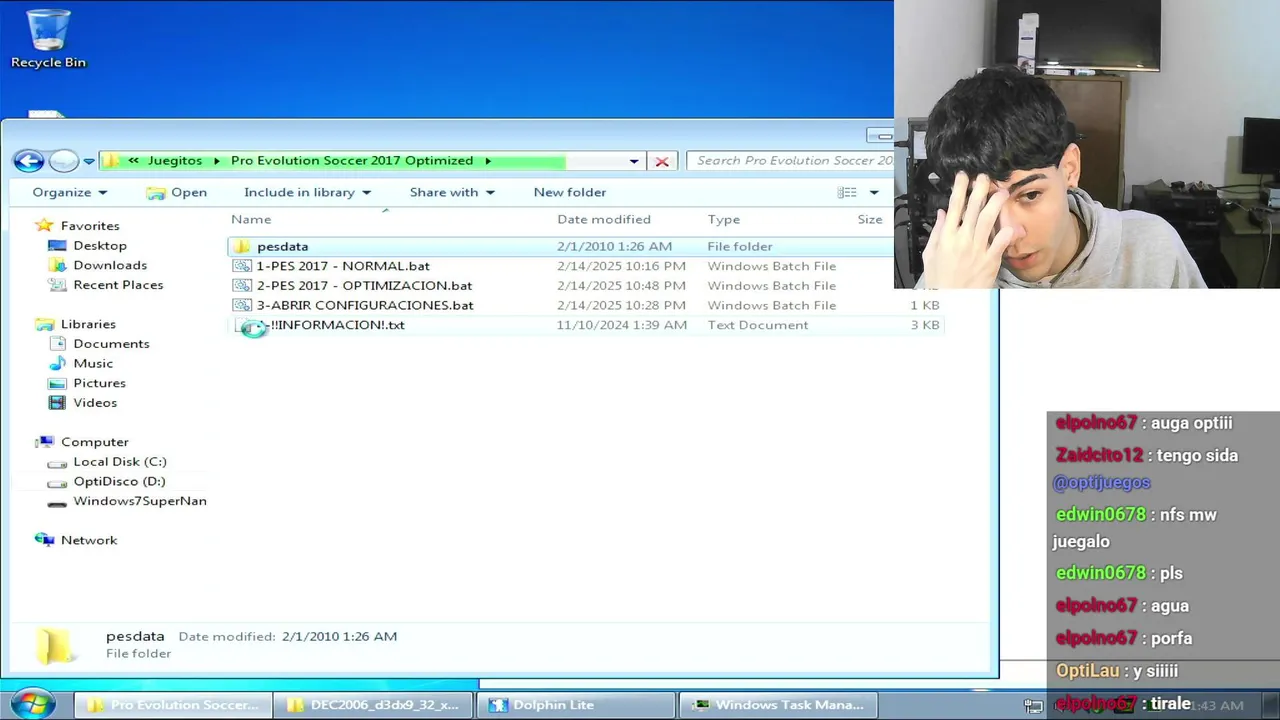
Task: Select Libraries in navigation pane
Action: click(88, 324)
